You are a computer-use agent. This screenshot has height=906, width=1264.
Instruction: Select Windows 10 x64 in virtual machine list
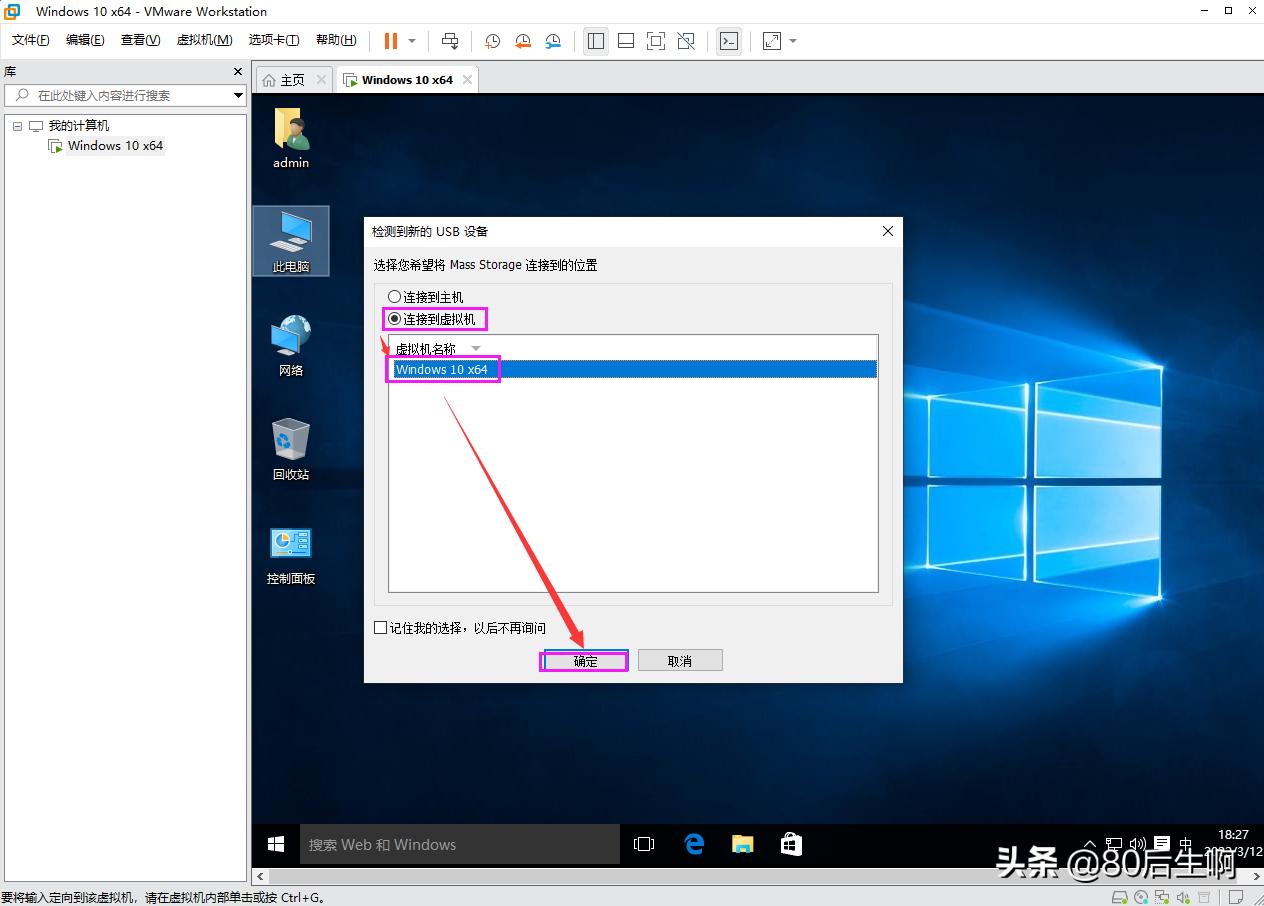[x=442, y=369]
